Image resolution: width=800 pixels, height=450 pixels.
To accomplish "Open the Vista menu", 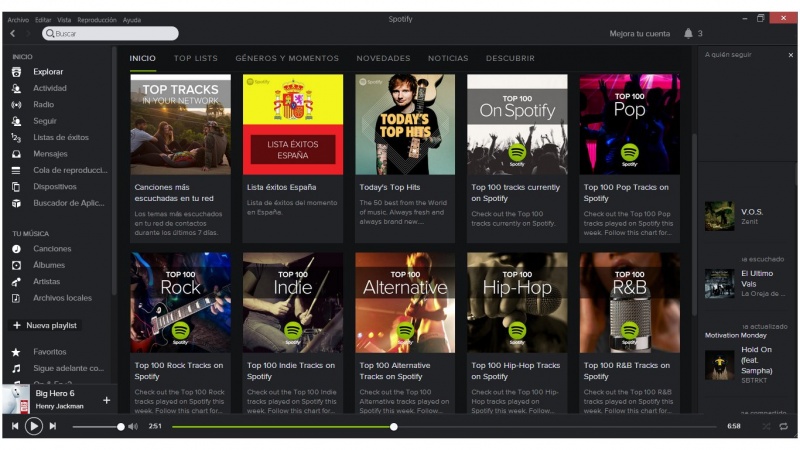I will click(64, 20).
